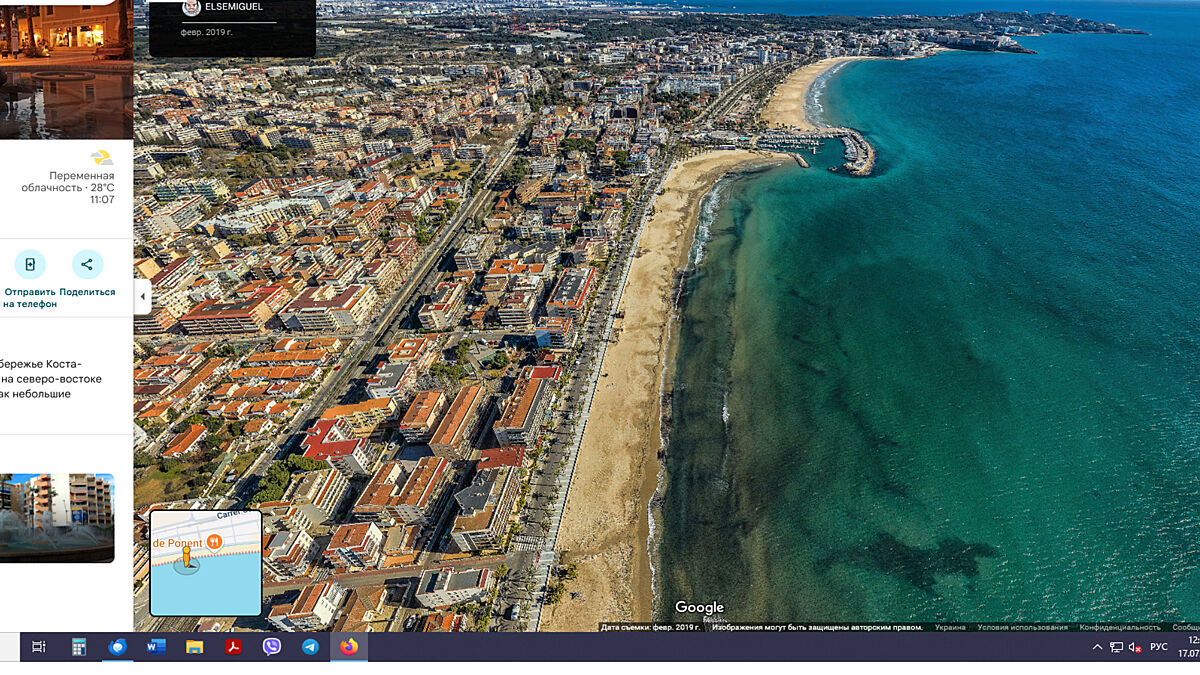Show hidden system tray icons
Screen dimensions: 1200x675
pos(1097,647)
